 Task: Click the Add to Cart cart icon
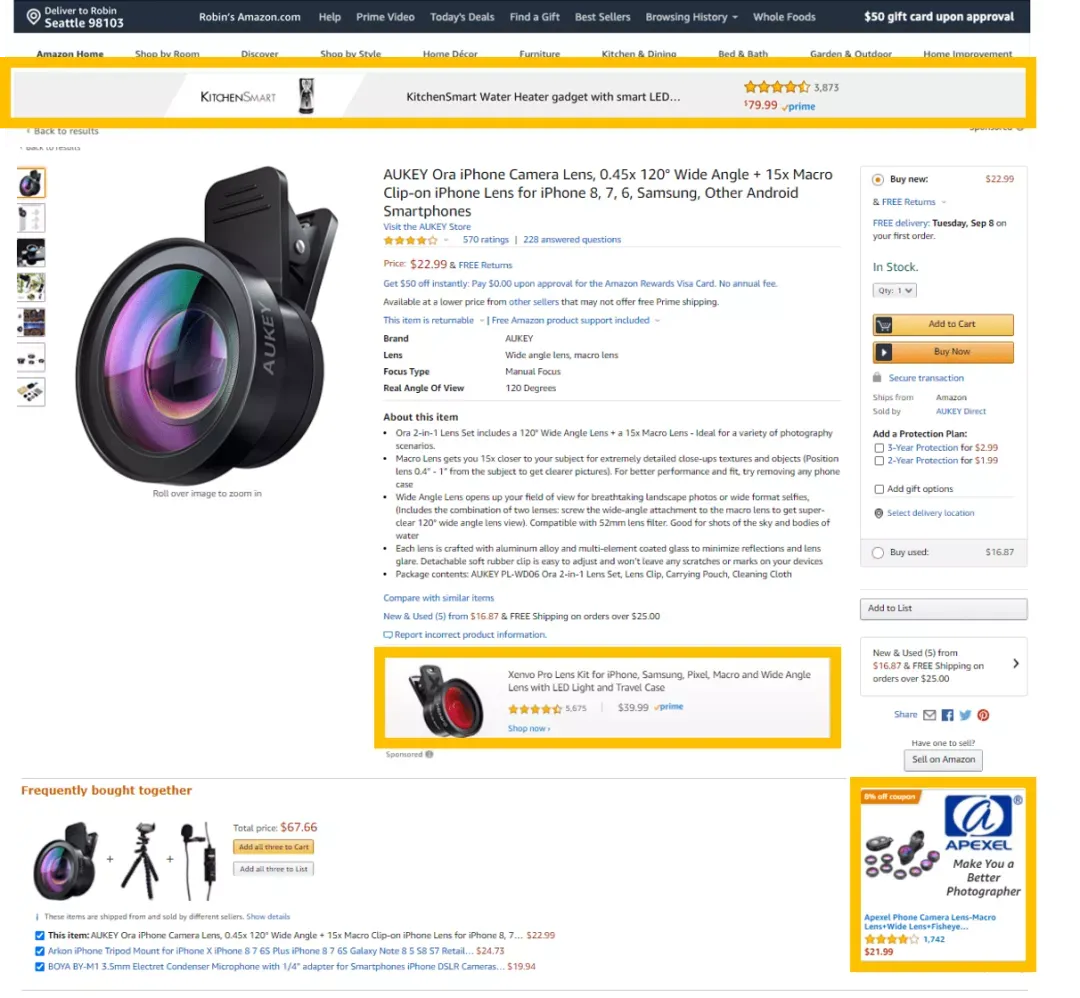click(884, 324)
